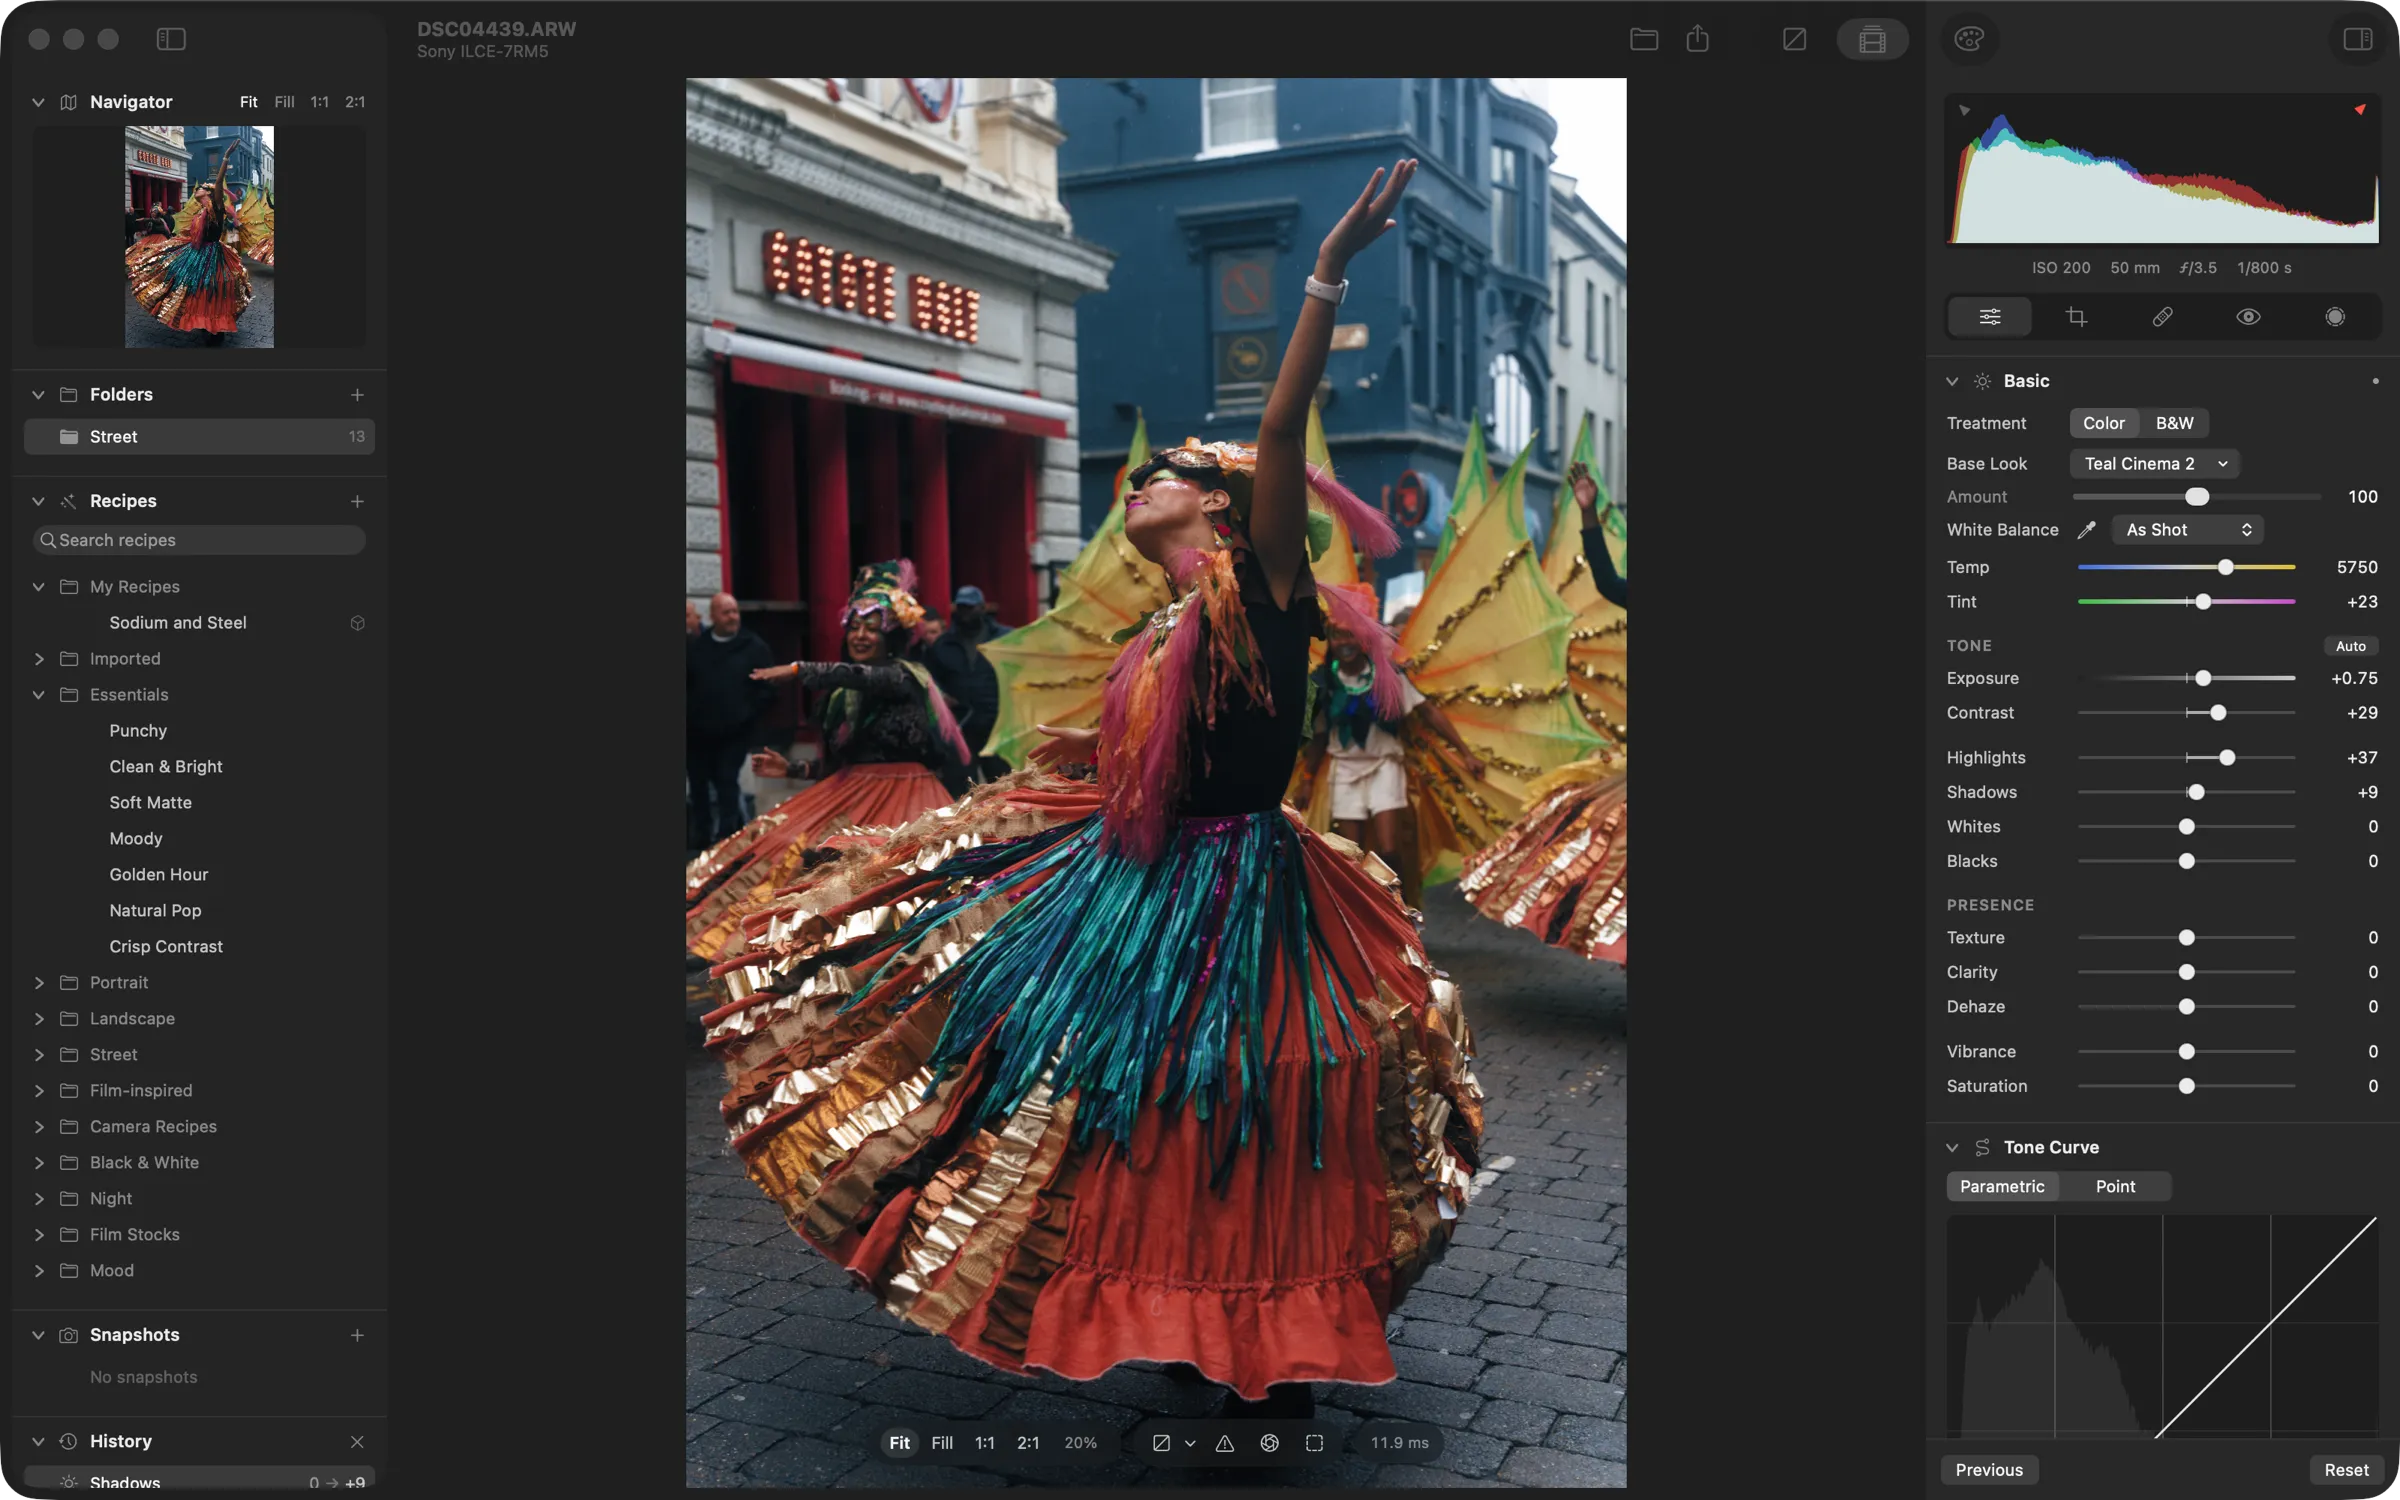The image size is (2400, 1500).
Task: Toggle shadow clipping indicator in histogram
Action: click(1964, 110)
